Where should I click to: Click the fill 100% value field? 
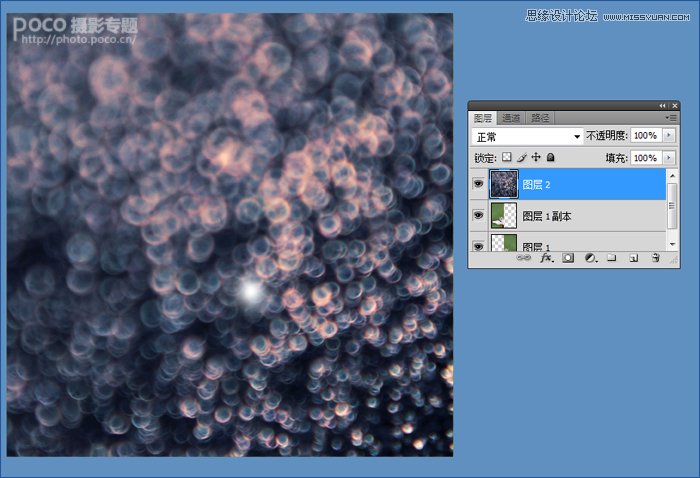pos(646,158)
